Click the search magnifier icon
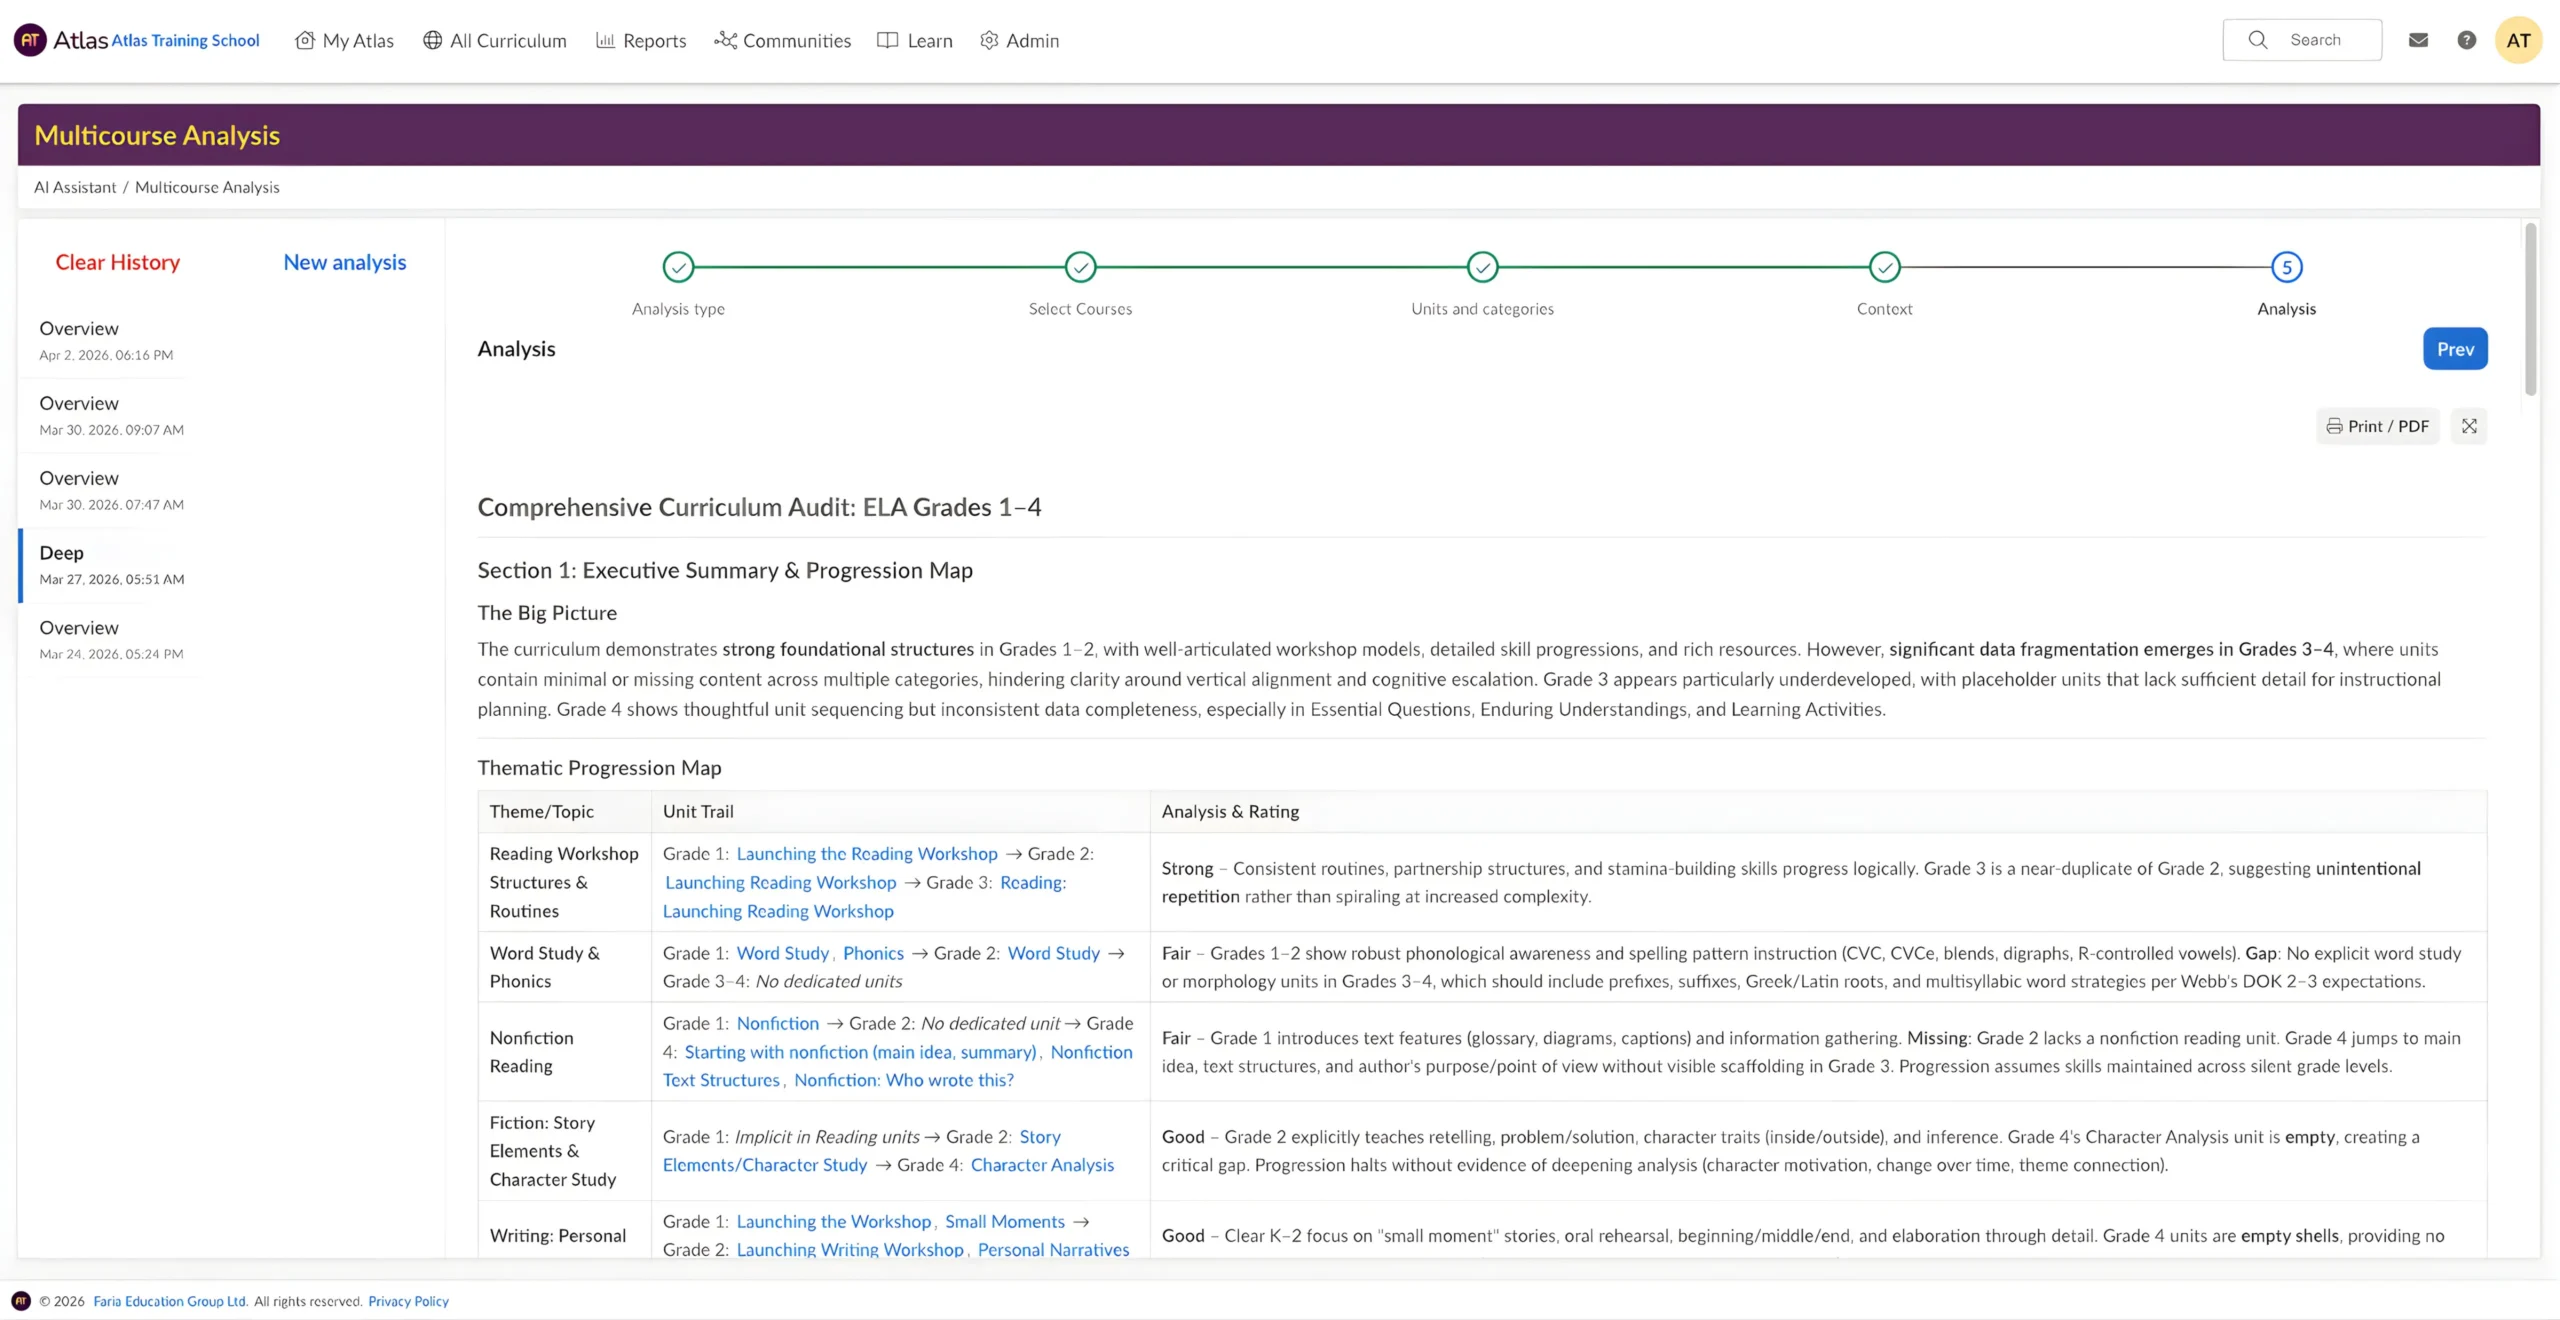The width and height of the screenshot is (2560, 1320). click(x=2257, y=40)
